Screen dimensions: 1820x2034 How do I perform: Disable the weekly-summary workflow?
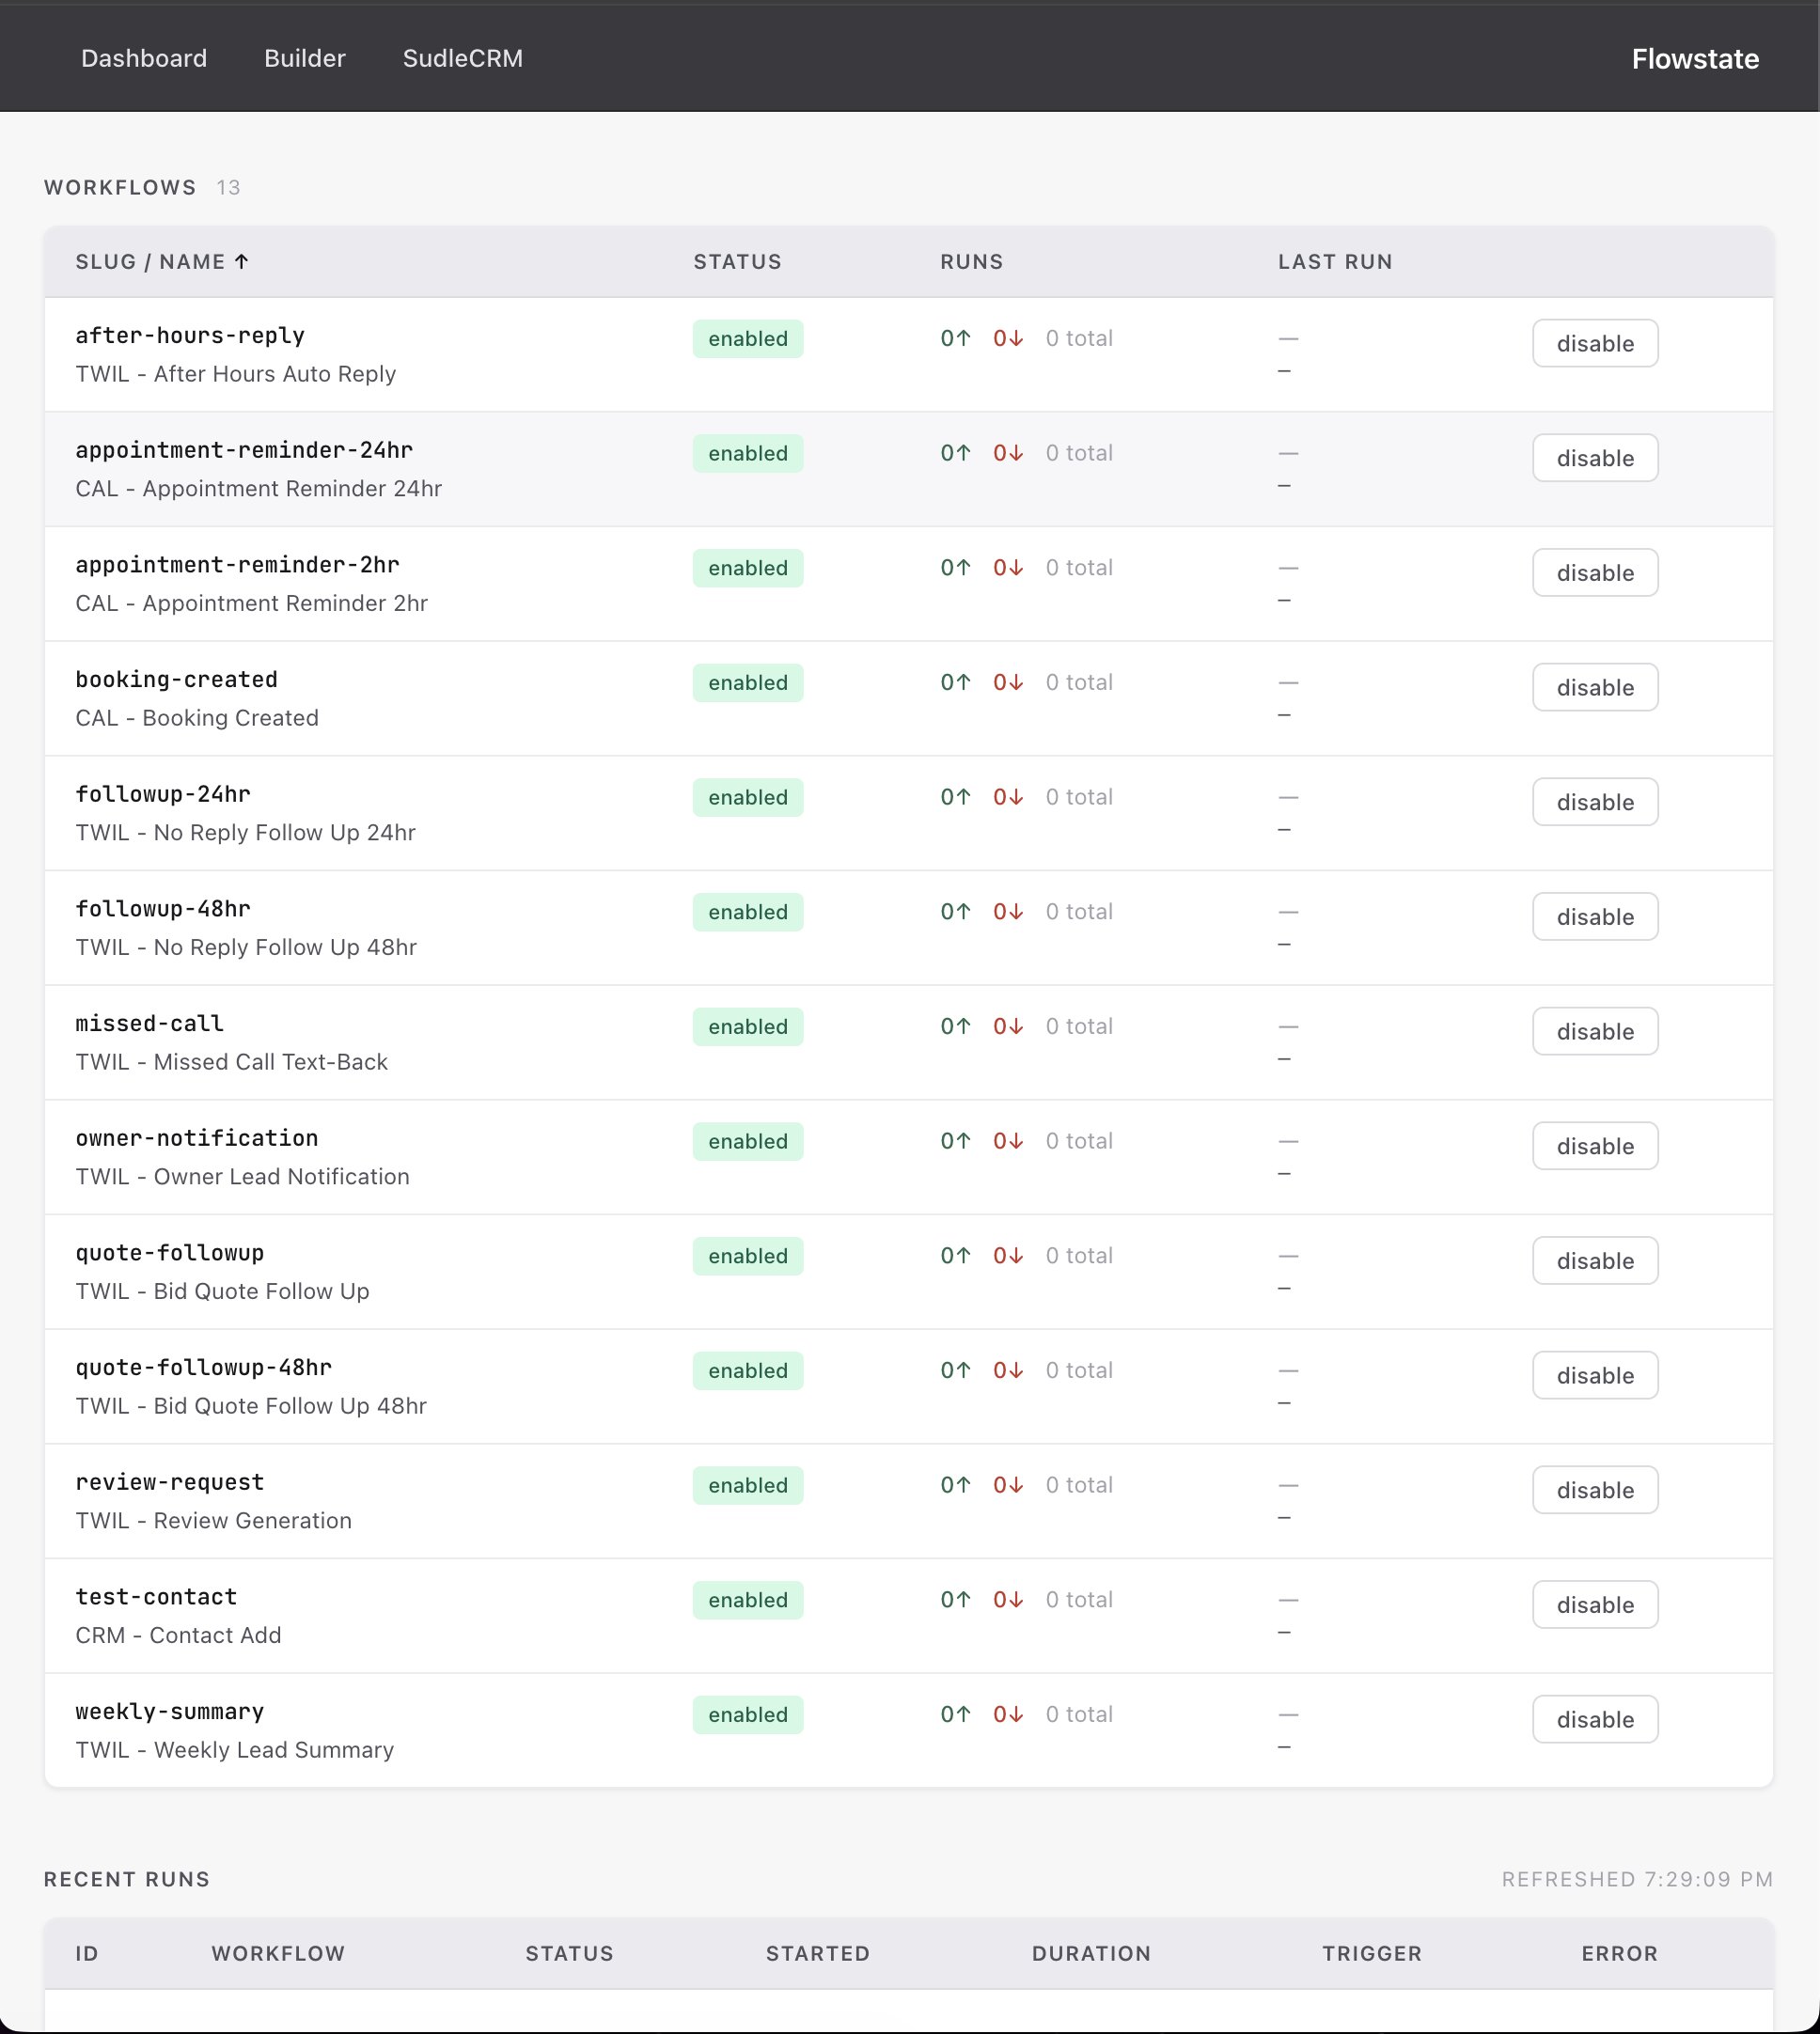pyautogui.click(x=1595, y=1720)
